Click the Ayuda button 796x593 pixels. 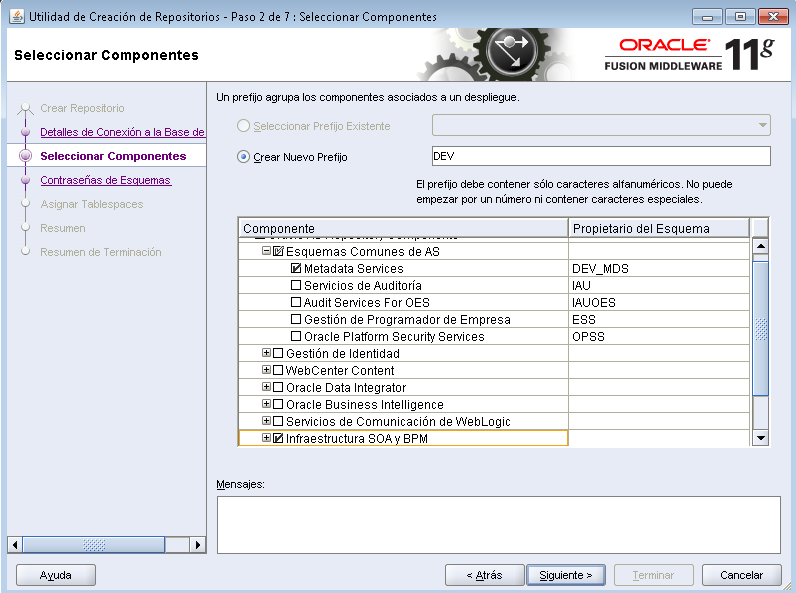point(56,575)
